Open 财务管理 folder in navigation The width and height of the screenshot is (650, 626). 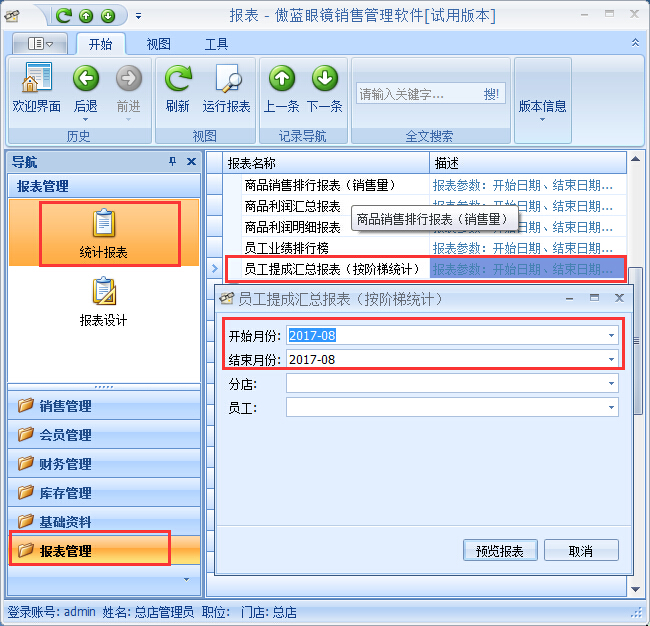pos(104,463)
